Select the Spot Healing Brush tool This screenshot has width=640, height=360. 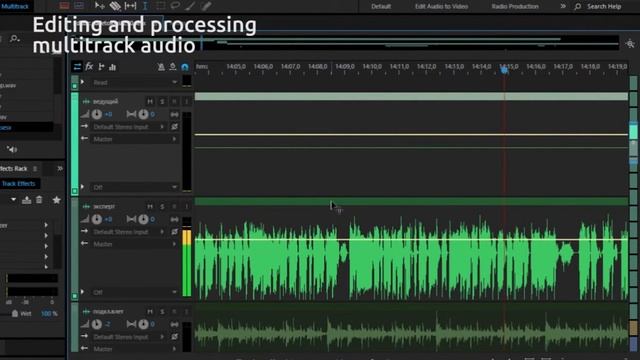[x=206, y=6]
